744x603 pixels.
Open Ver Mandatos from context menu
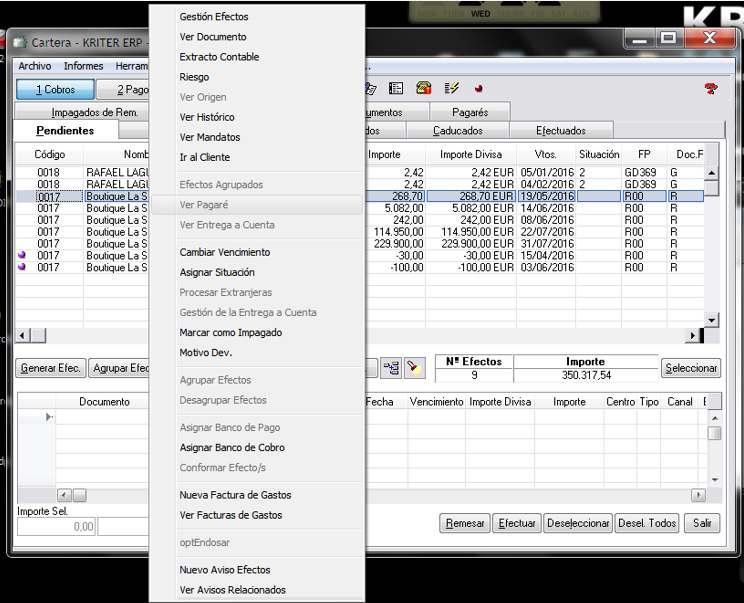click(210, 137)
